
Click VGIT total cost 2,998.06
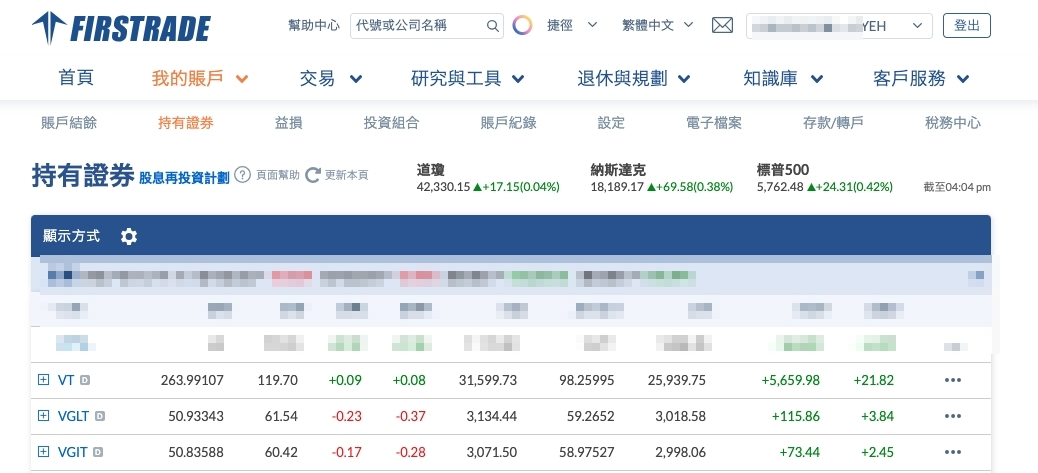679,452
